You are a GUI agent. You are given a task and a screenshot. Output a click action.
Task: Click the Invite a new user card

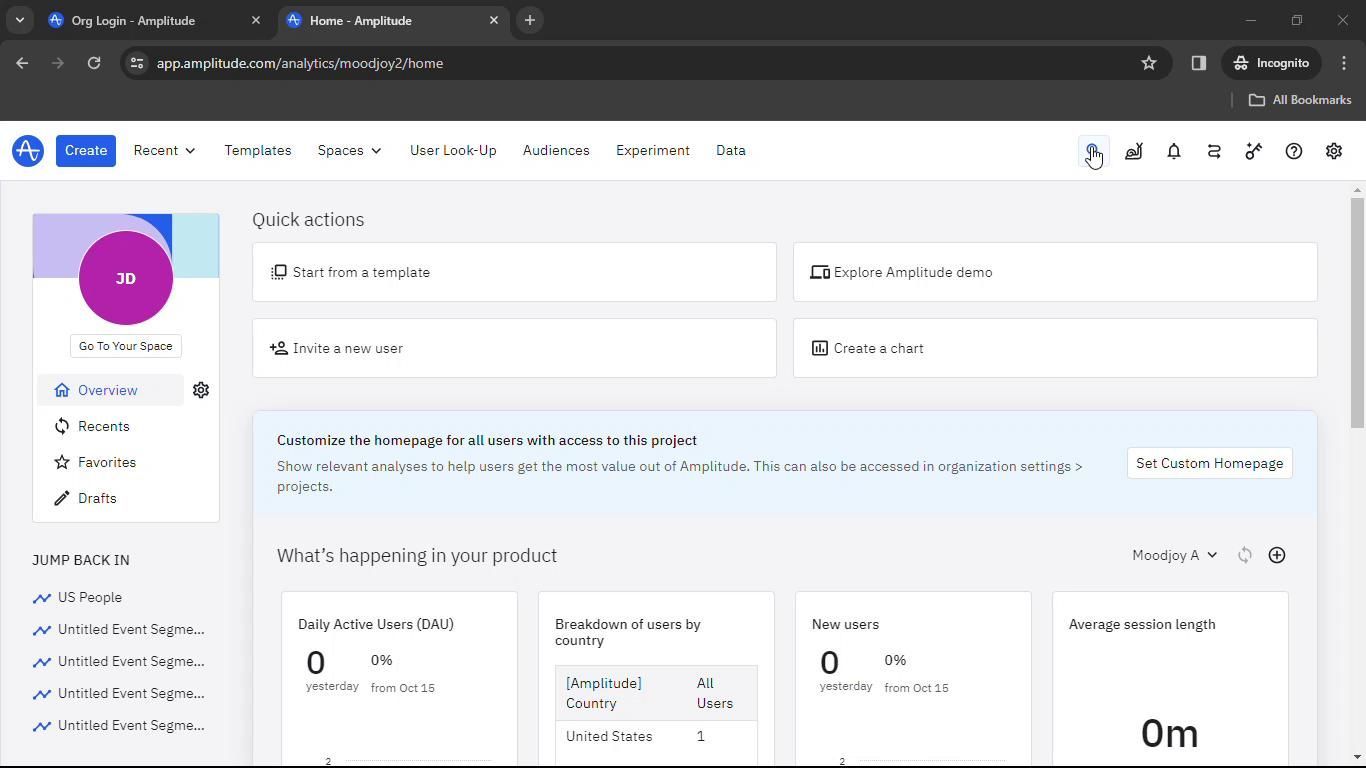(514, 348)
